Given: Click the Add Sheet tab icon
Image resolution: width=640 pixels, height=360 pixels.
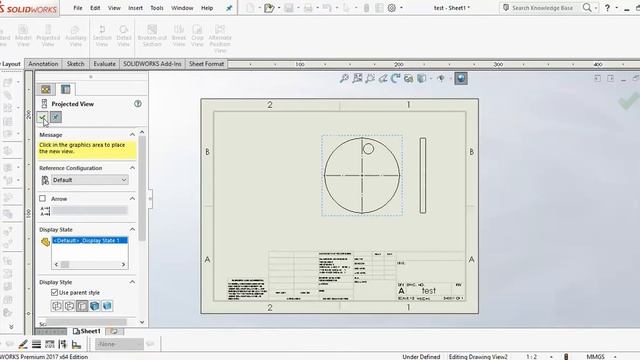Looking at the screenshot, I should tap(114, 331).
